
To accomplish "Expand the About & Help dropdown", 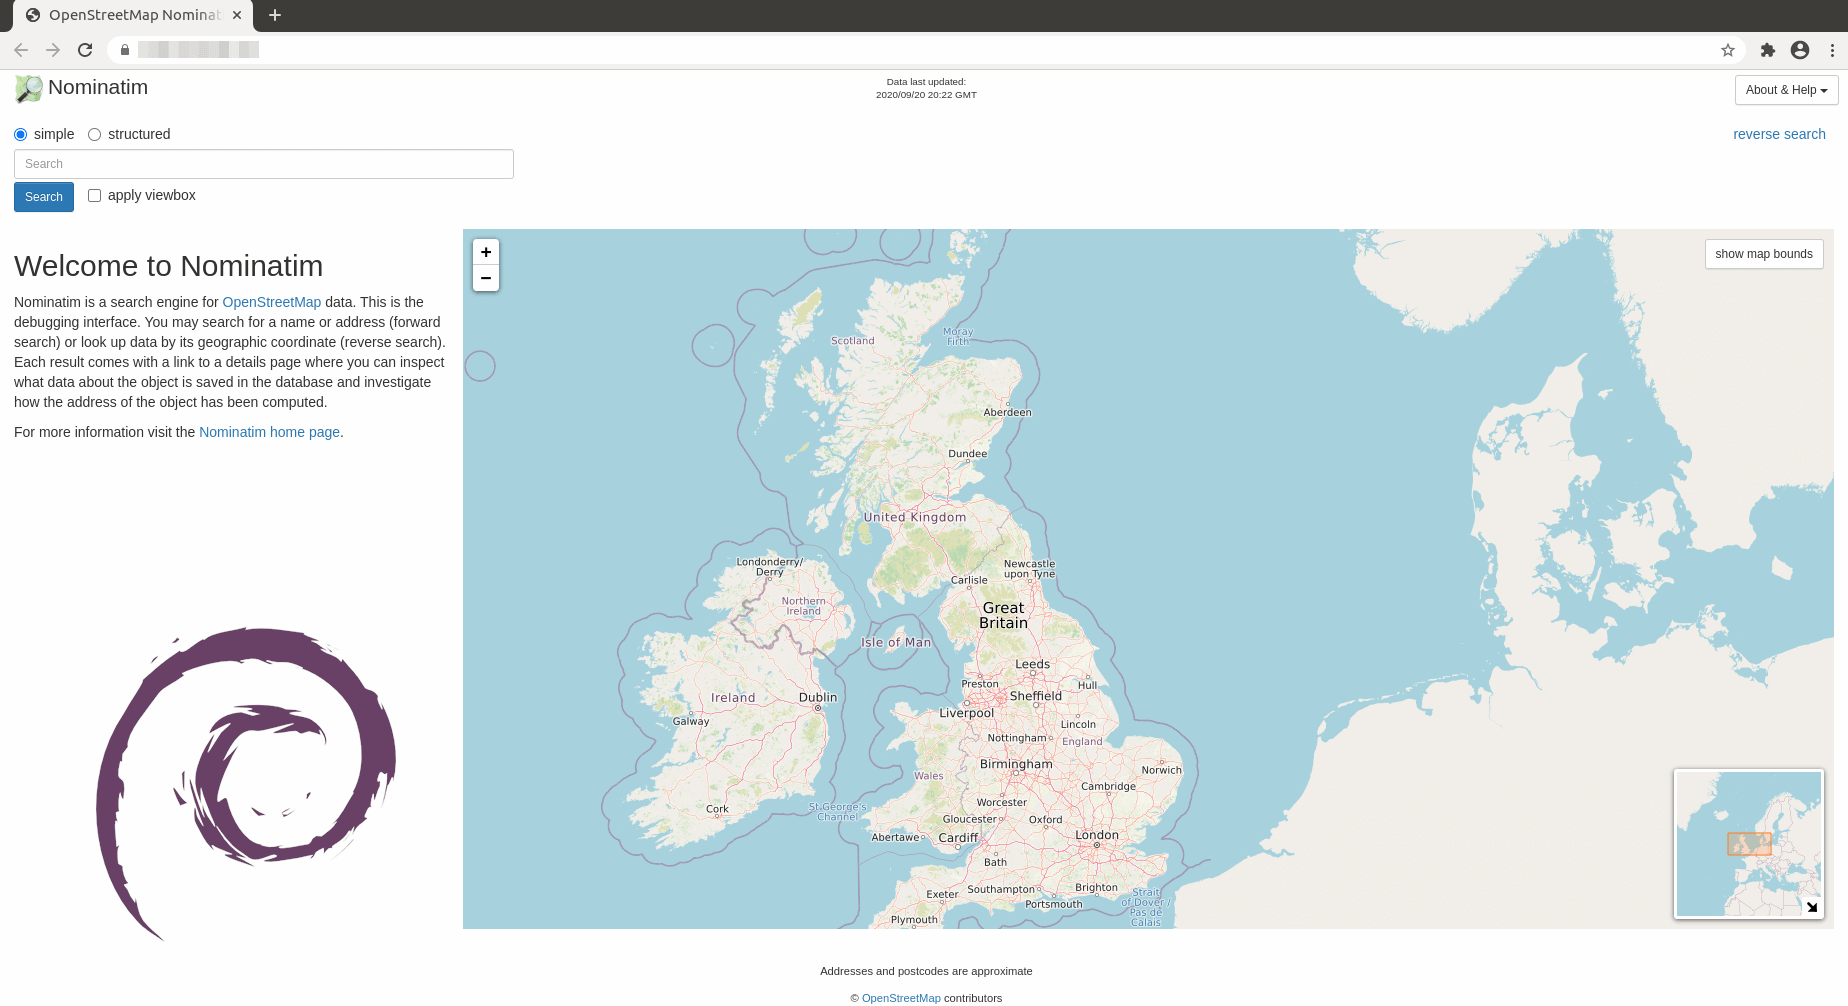I will point(1786,90).
